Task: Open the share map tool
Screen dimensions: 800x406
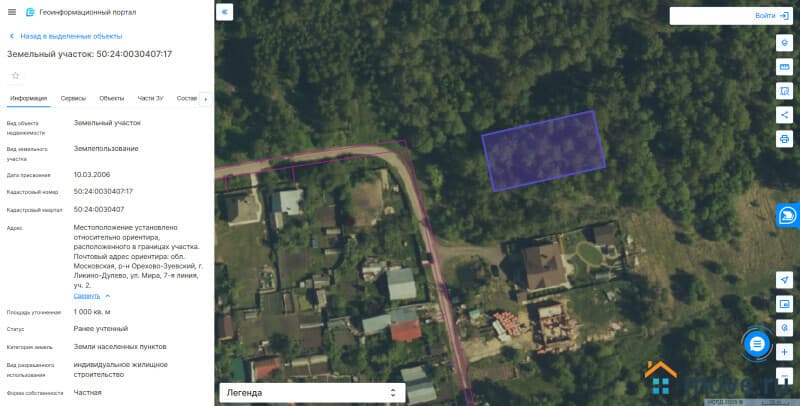Action: click(784, 115)
